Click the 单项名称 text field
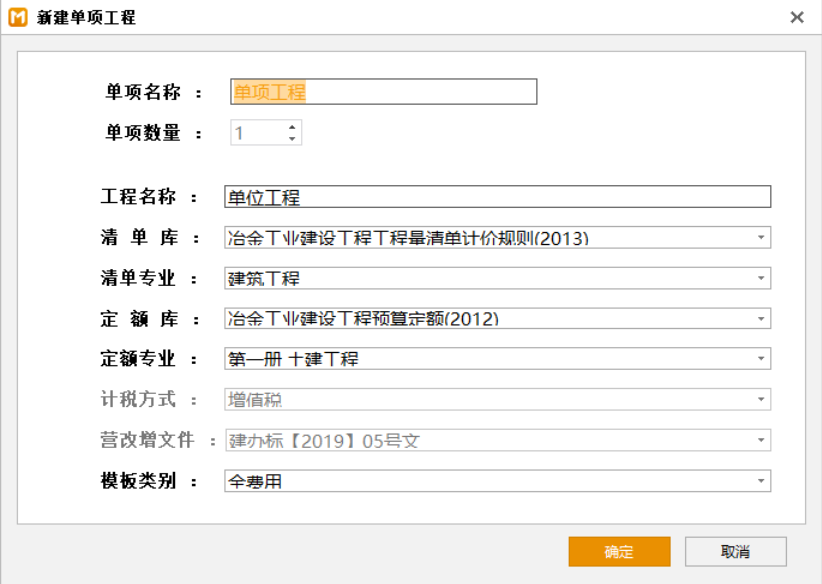This screenshot has height=584, width=822. (x=384, y=92)
